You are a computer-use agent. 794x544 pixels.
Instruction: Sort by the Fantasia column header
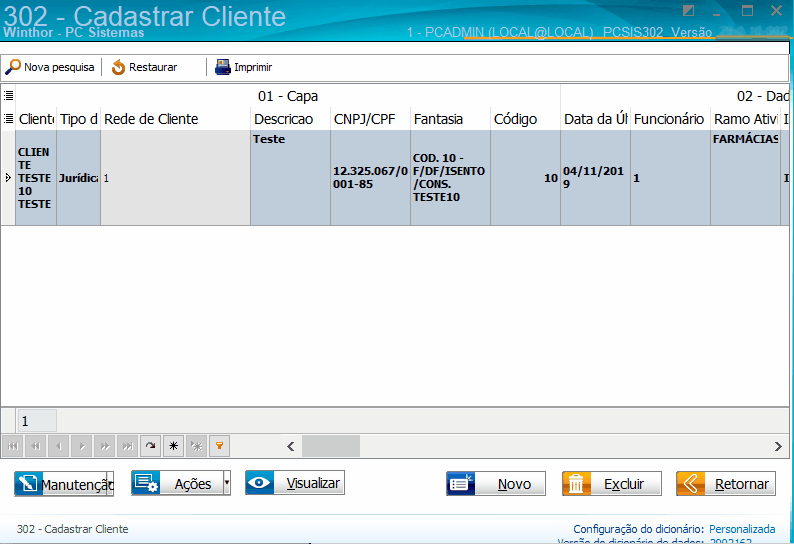coord(450,119)
